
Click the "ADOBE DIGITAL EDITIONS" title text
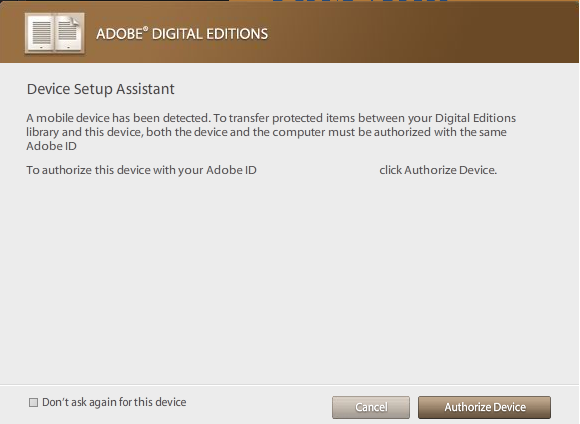(x=182, y=34)
